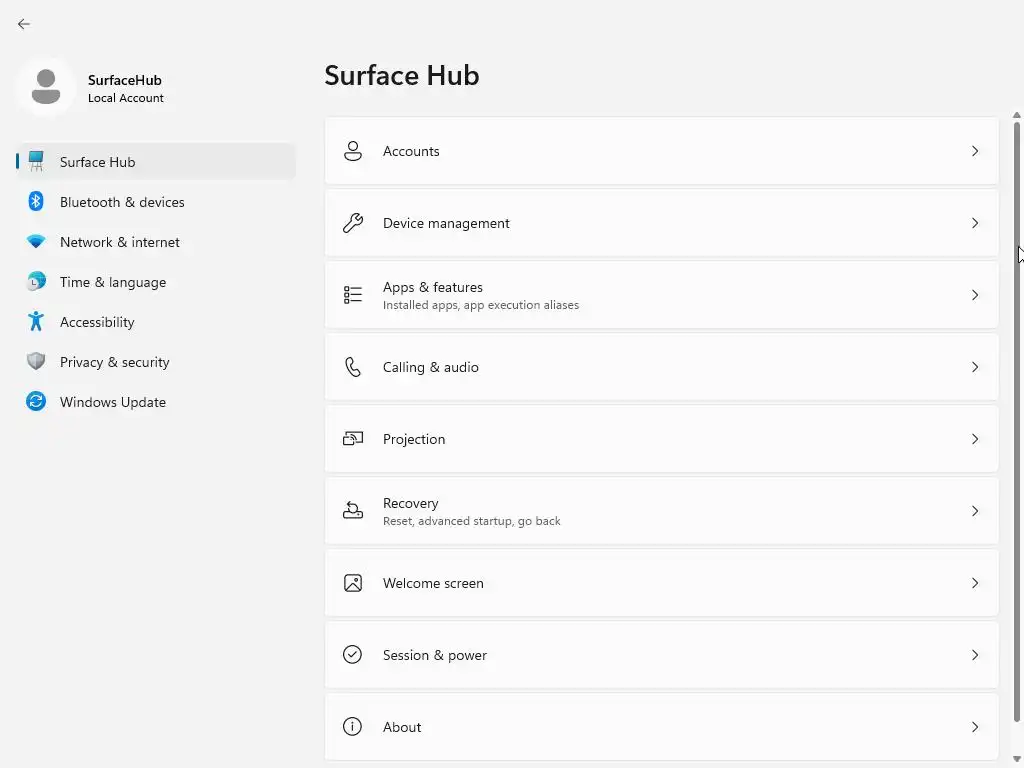Click the Accessibility figure icon
Viewport: 1024px width, 768px height.
(36, 322)
